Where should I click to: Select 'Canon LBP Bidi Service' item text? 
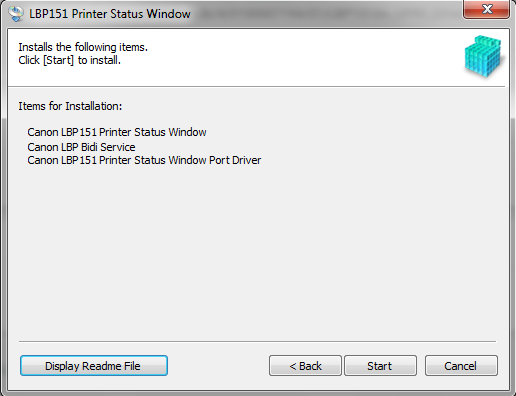81,147
